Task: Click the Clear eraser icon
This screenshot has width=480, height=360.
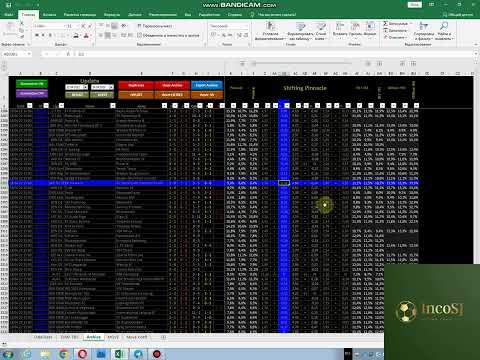Action: point(386,37)
